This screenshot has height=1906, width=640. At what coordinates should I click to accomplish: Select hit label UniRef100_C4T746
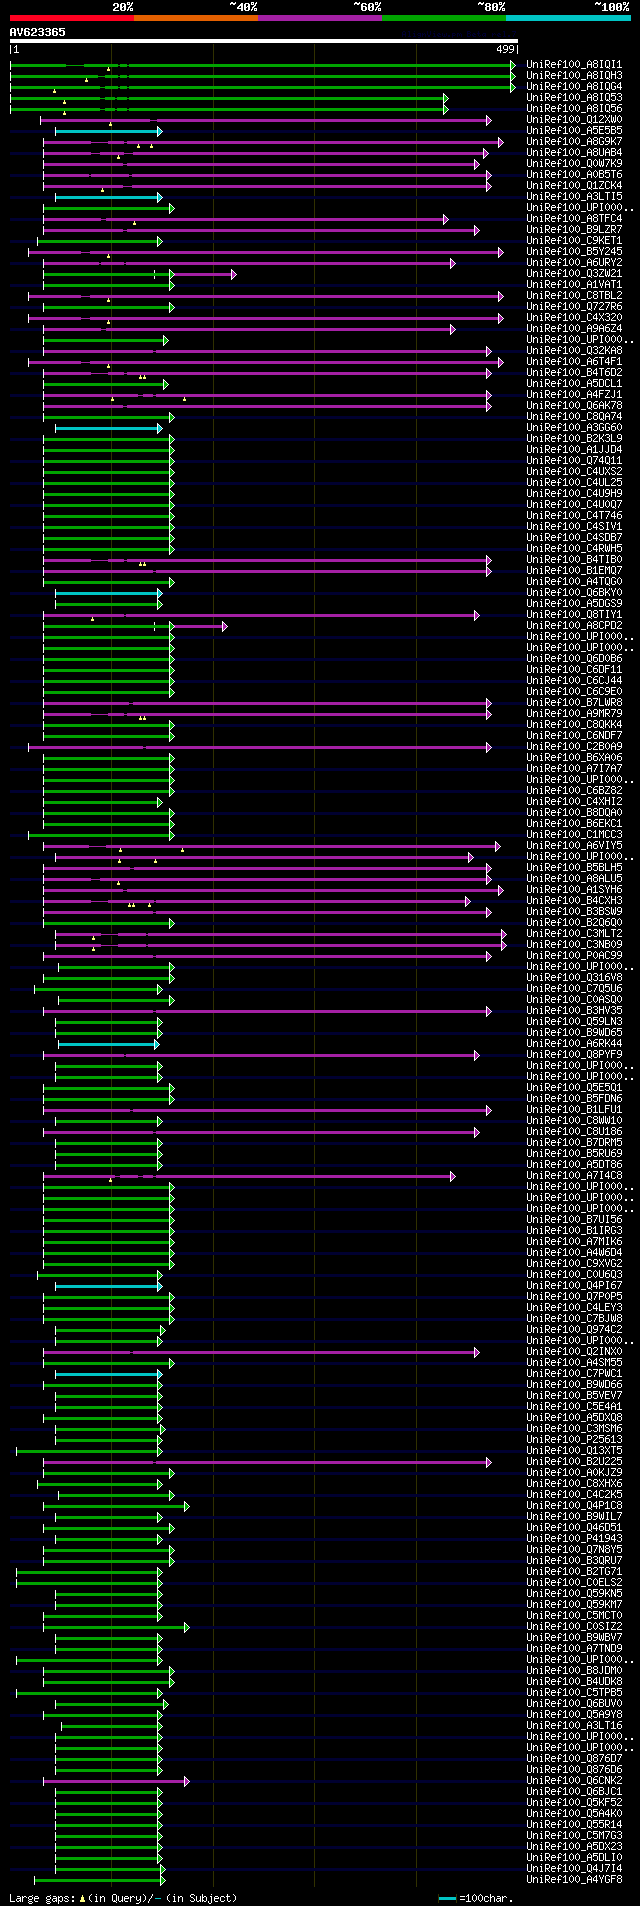[574, 516]
